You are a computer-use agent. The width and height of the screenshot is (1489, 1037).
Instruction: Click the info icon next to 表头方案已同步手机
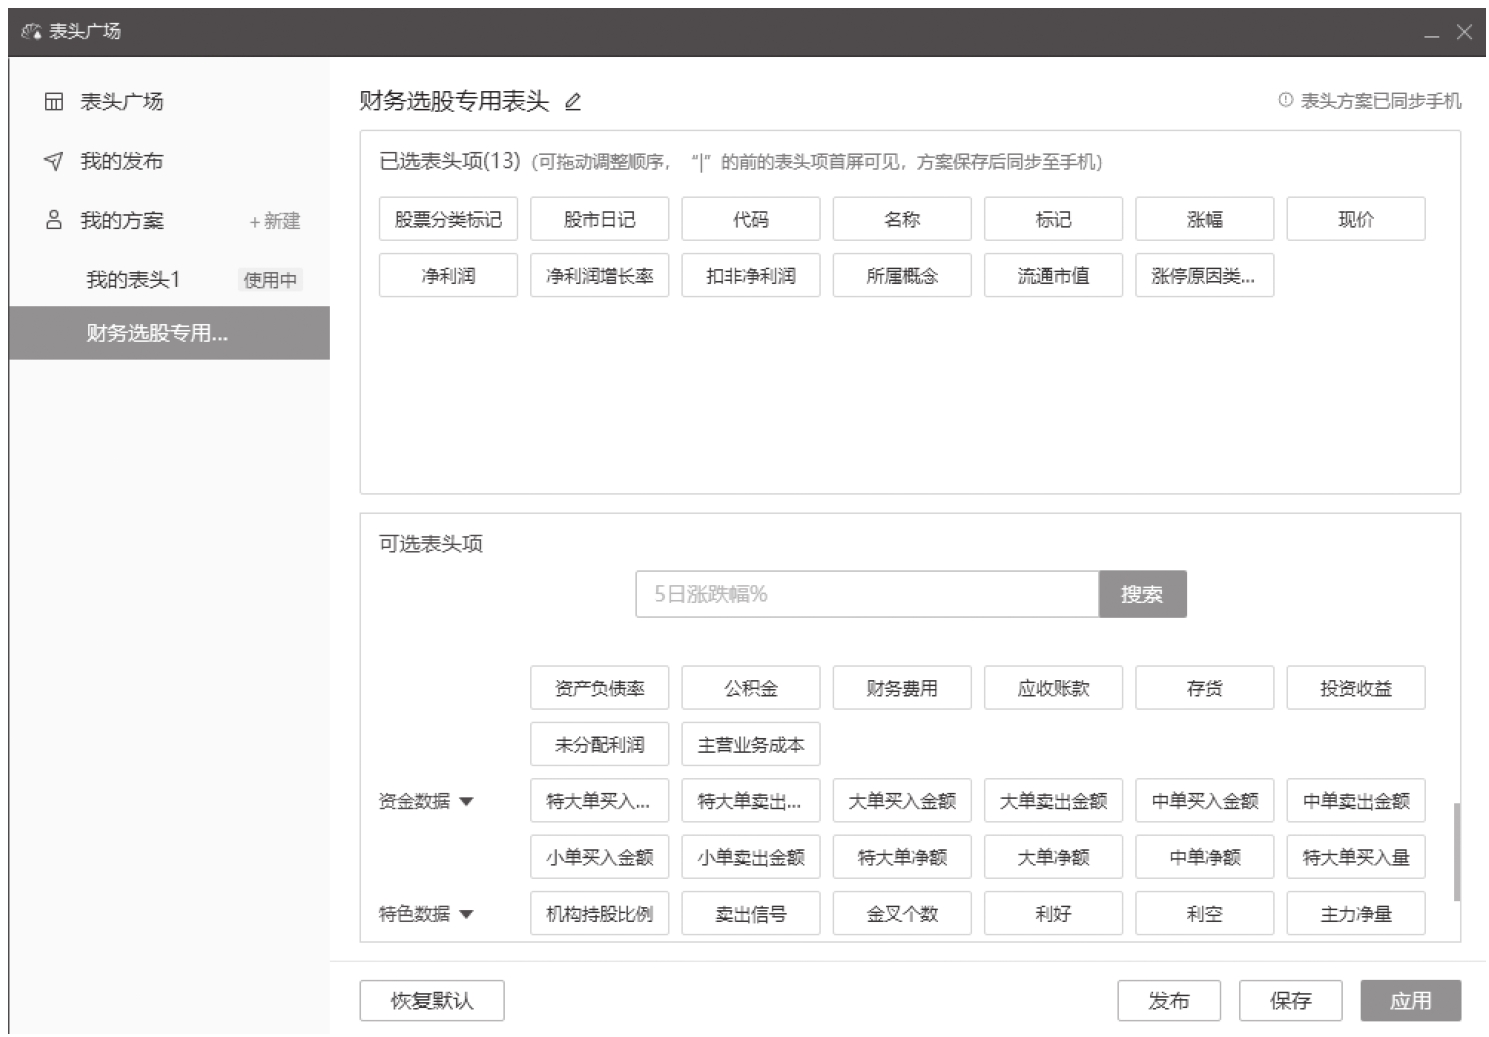1285,100
